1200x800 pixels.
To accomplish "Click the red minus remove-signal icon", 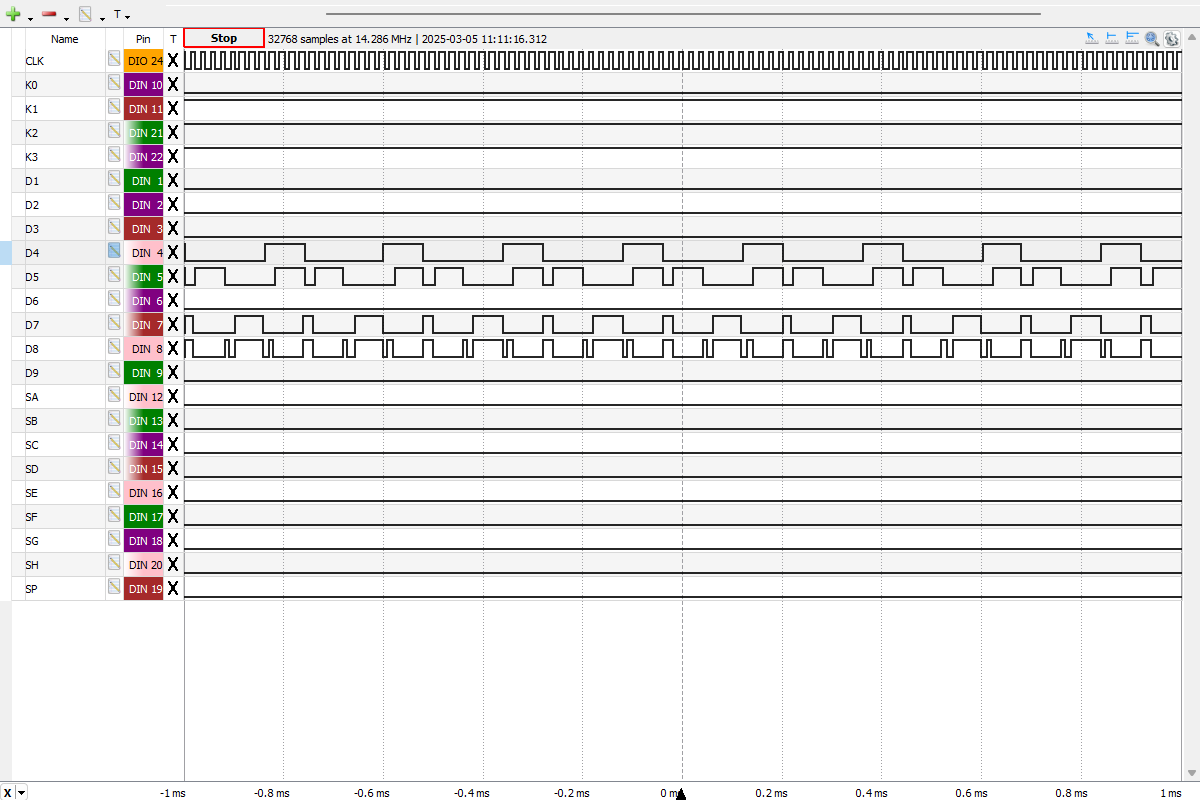I will tap(49, 15).
